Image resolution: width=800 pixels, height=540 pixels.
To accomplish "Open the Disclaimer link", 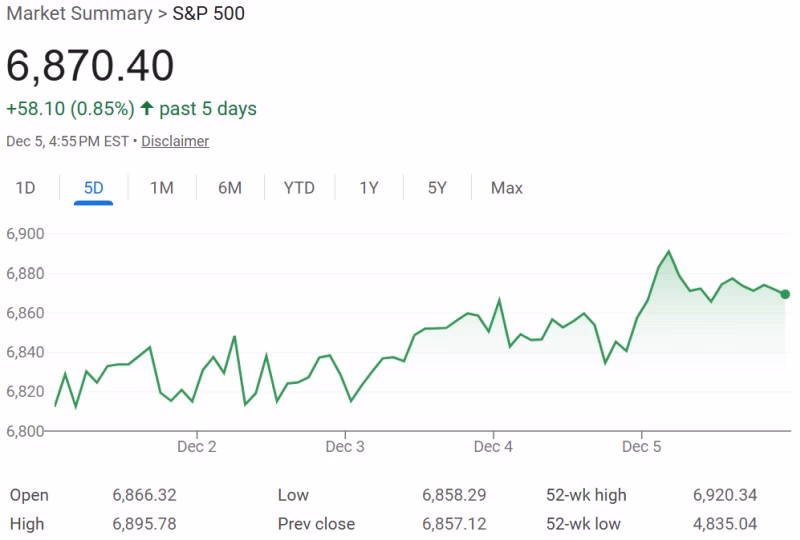I will (175, 141).
